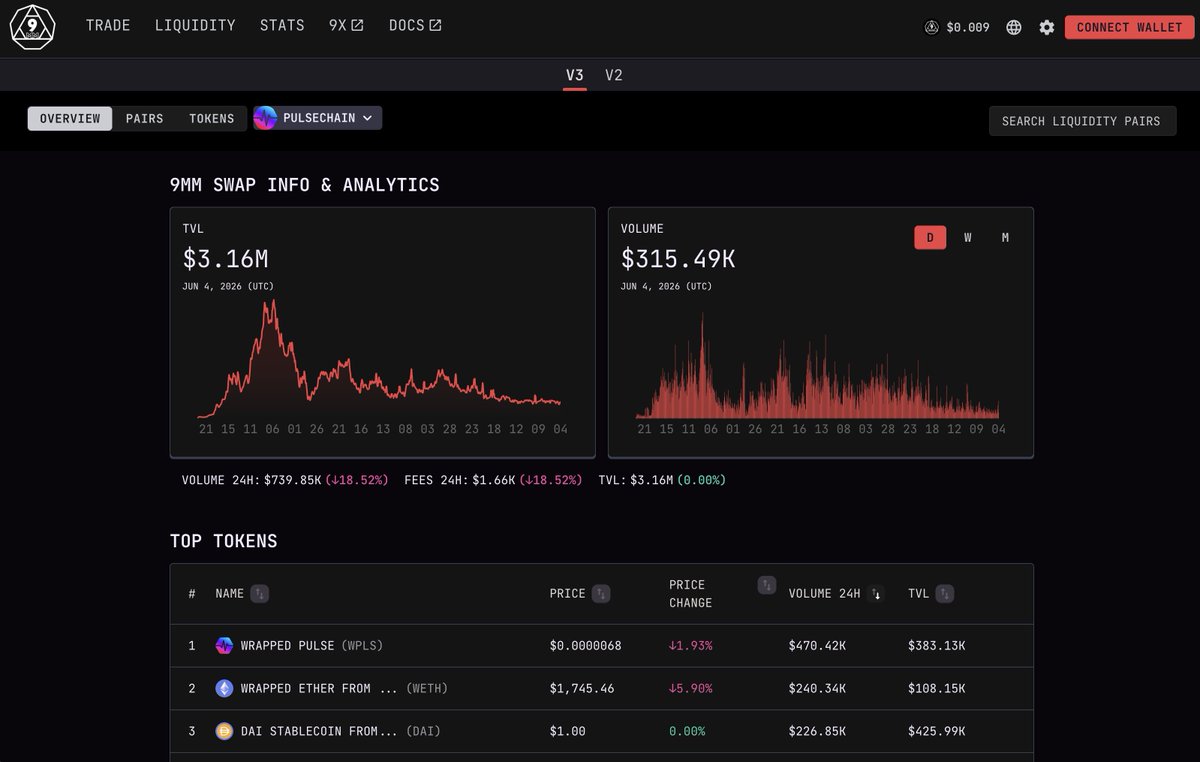Click the PulseChain network logo icon
This screenshot has width=1200, height=762.
coord(266,118)
